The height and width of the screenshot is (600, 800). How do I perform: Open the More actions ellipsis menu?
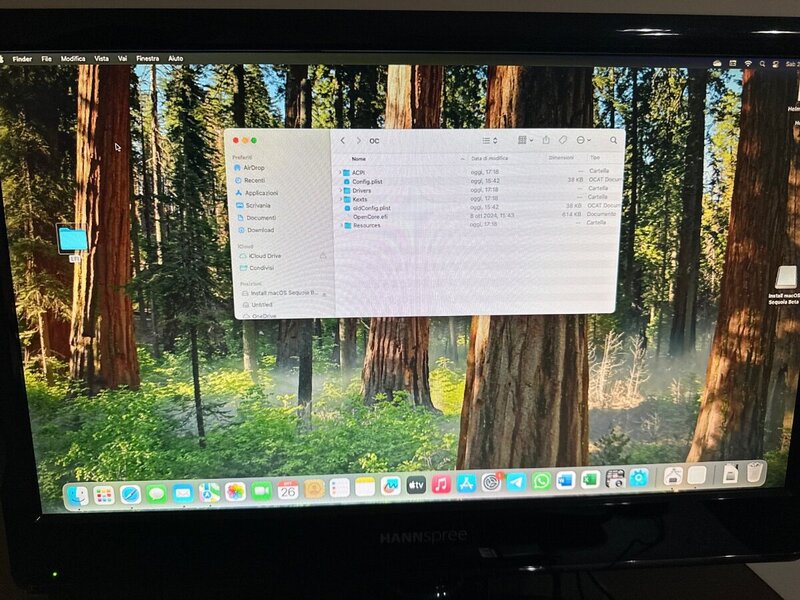click(x=583, y=140)
